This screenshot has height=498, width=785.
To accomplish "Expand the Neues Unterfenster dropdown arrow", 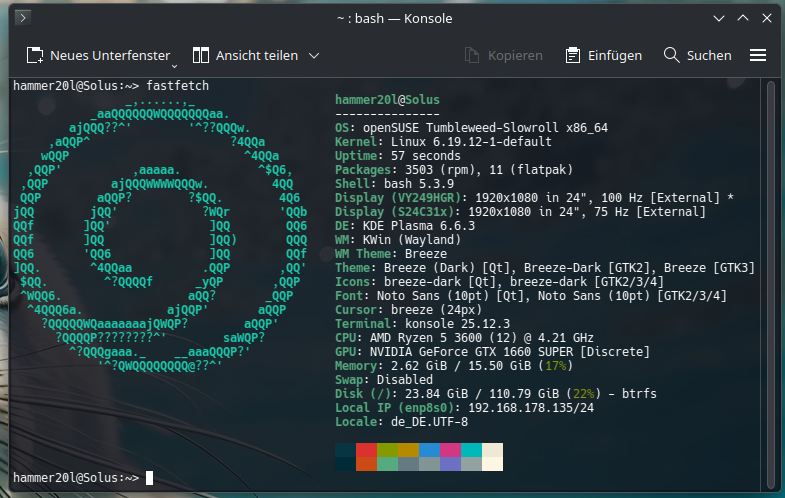I will 174,66.
